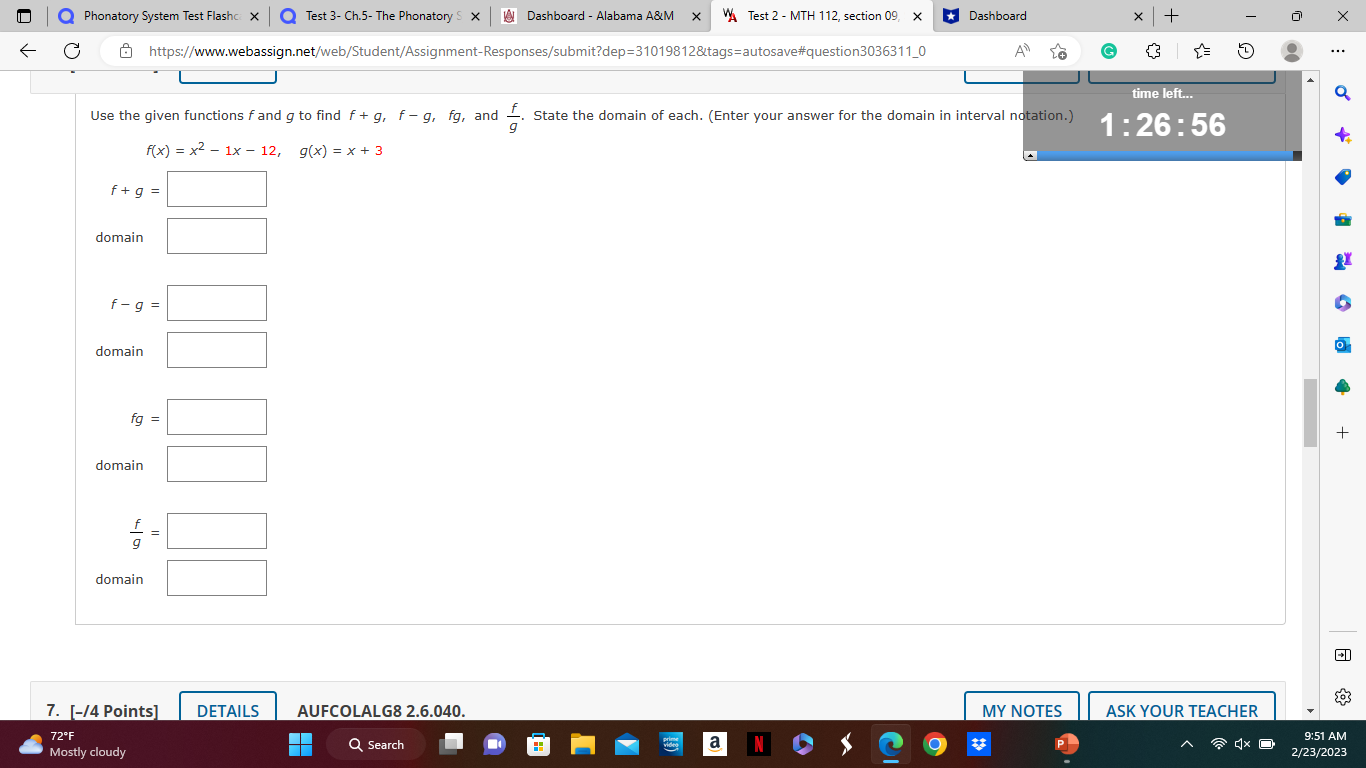The width and height of the screenshot is (1366, 768).
Task: Show hidden system tray icons
Action: (1186, 744)
